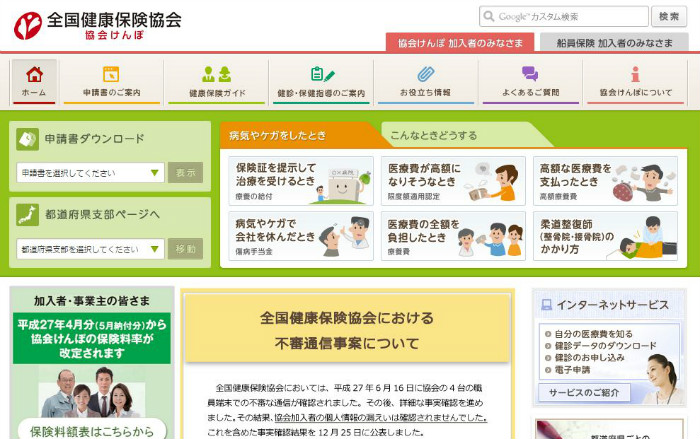Switch to 船員保険 加入者のみなさま tab
Image resolution: width=700 pixels, height=439 pixels.
point(614,43)
